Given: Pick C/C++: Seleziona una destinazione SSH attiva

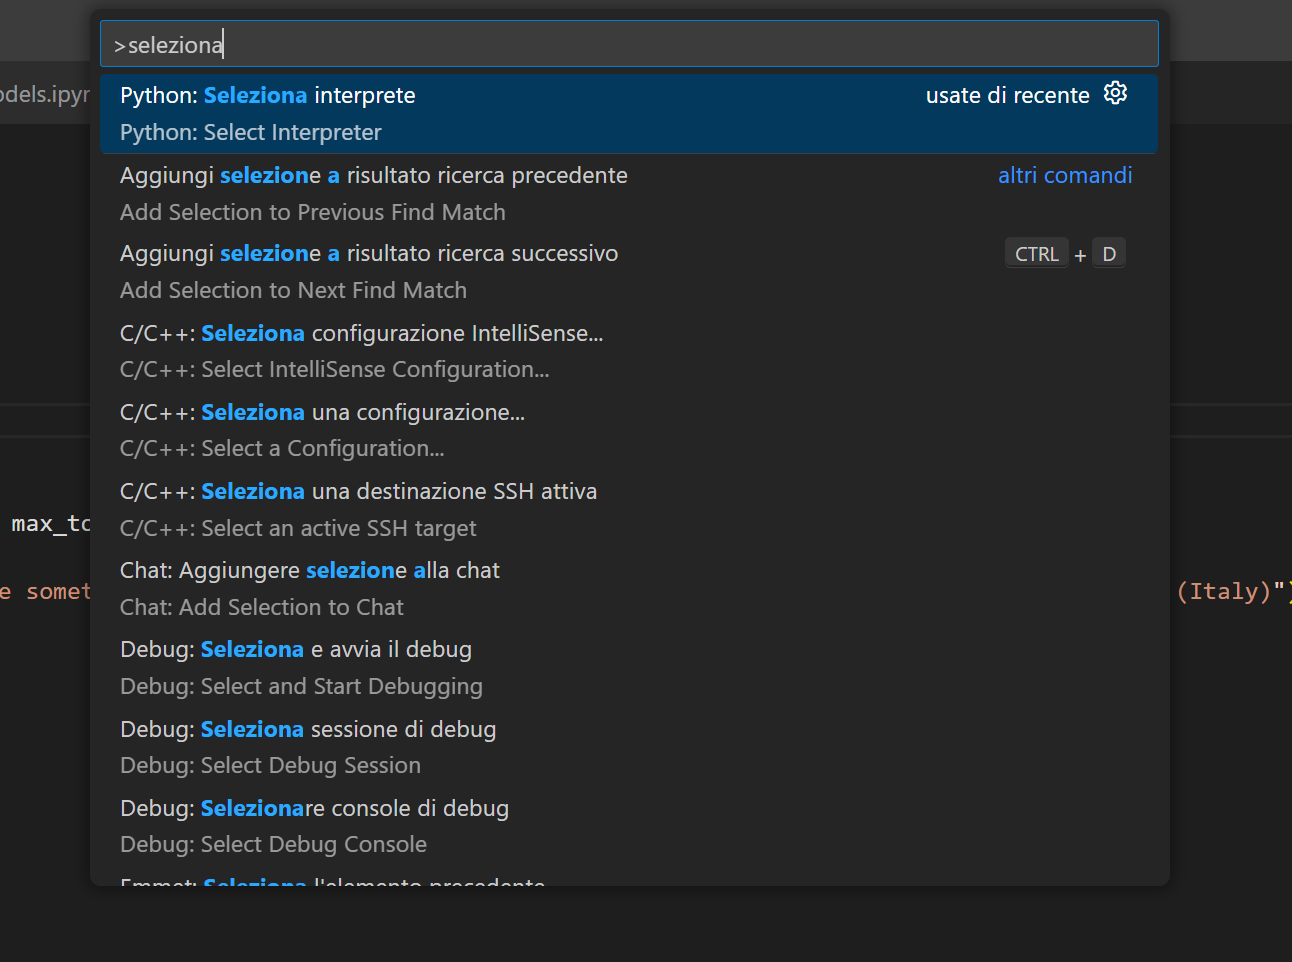Looking at the screenshot, I should point(629,509).
